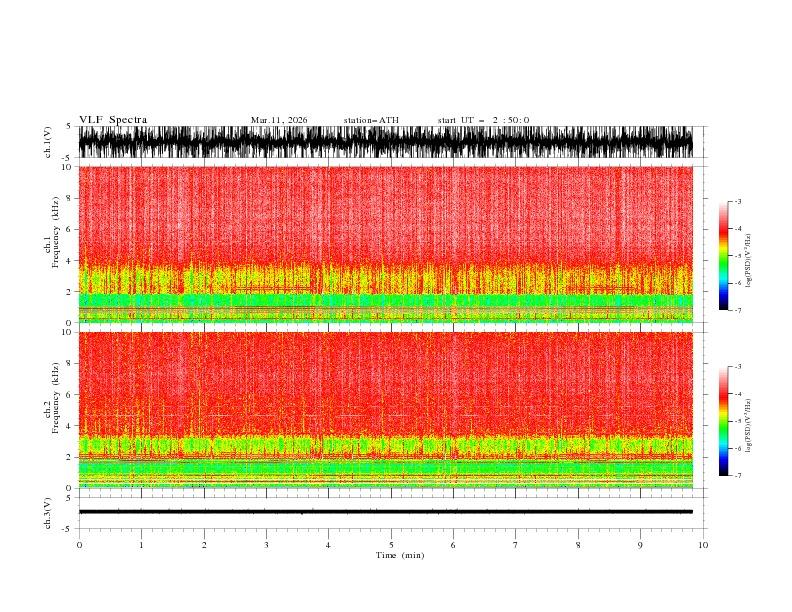Click the time axis tick label "1"

tap(141, 545)
